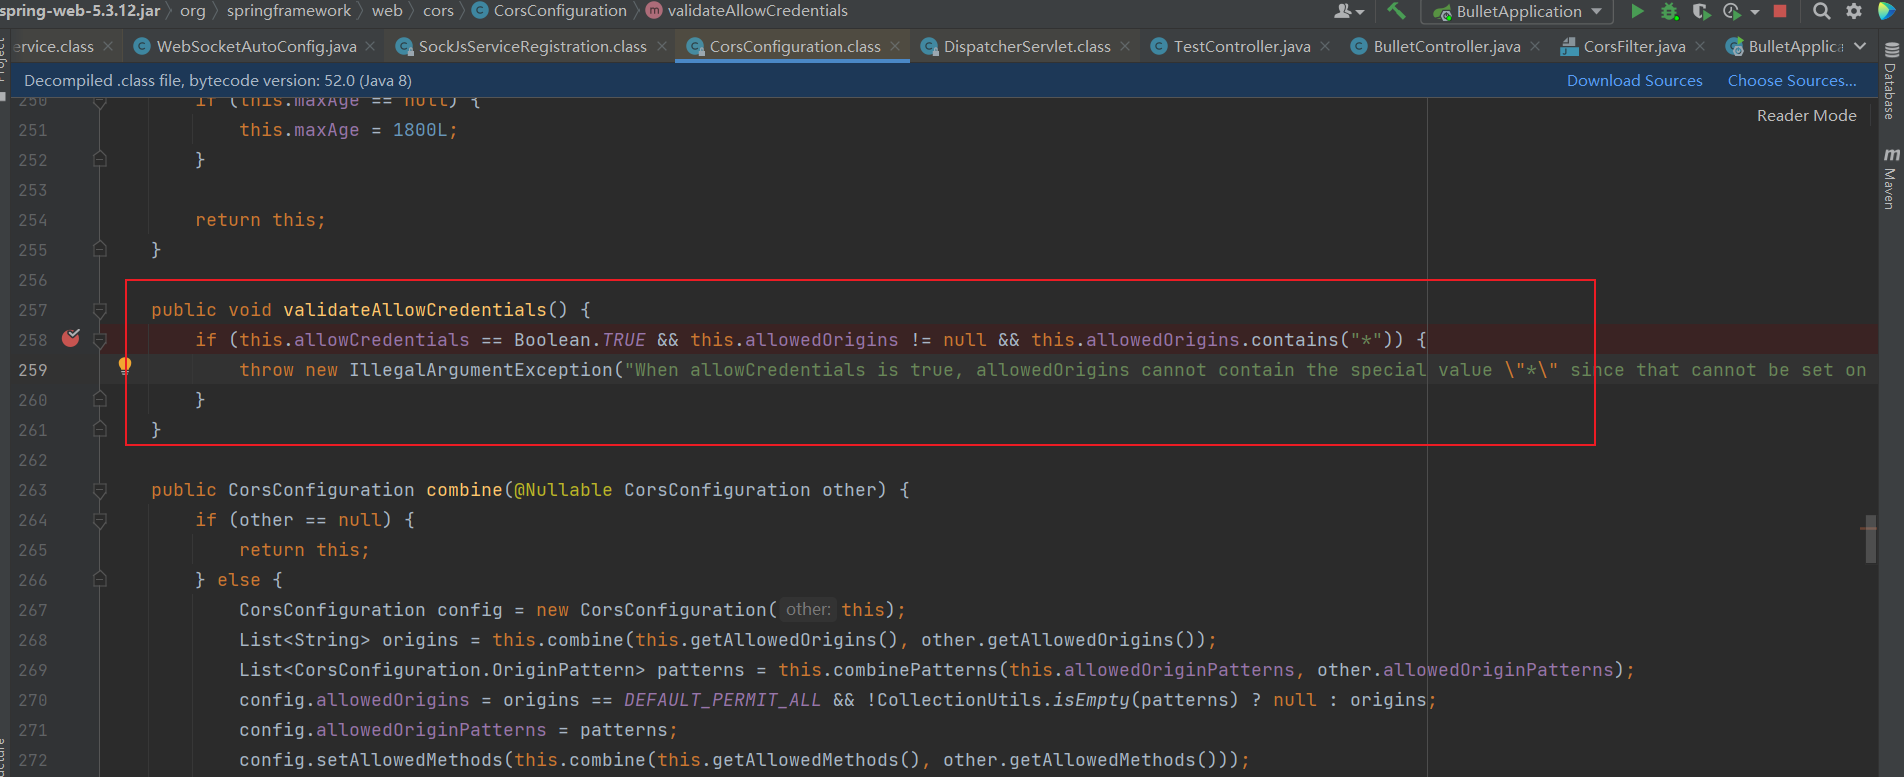Stop the running application
Image resolution: width=1904 pixels, height=777 pixels.
[x=1780, y=11]
